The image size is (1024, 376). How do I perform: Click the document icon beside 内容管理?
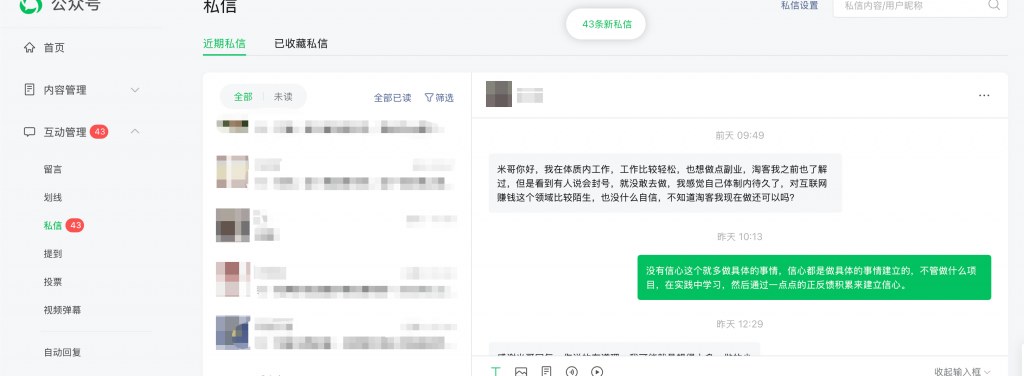[x=29, y=89]
